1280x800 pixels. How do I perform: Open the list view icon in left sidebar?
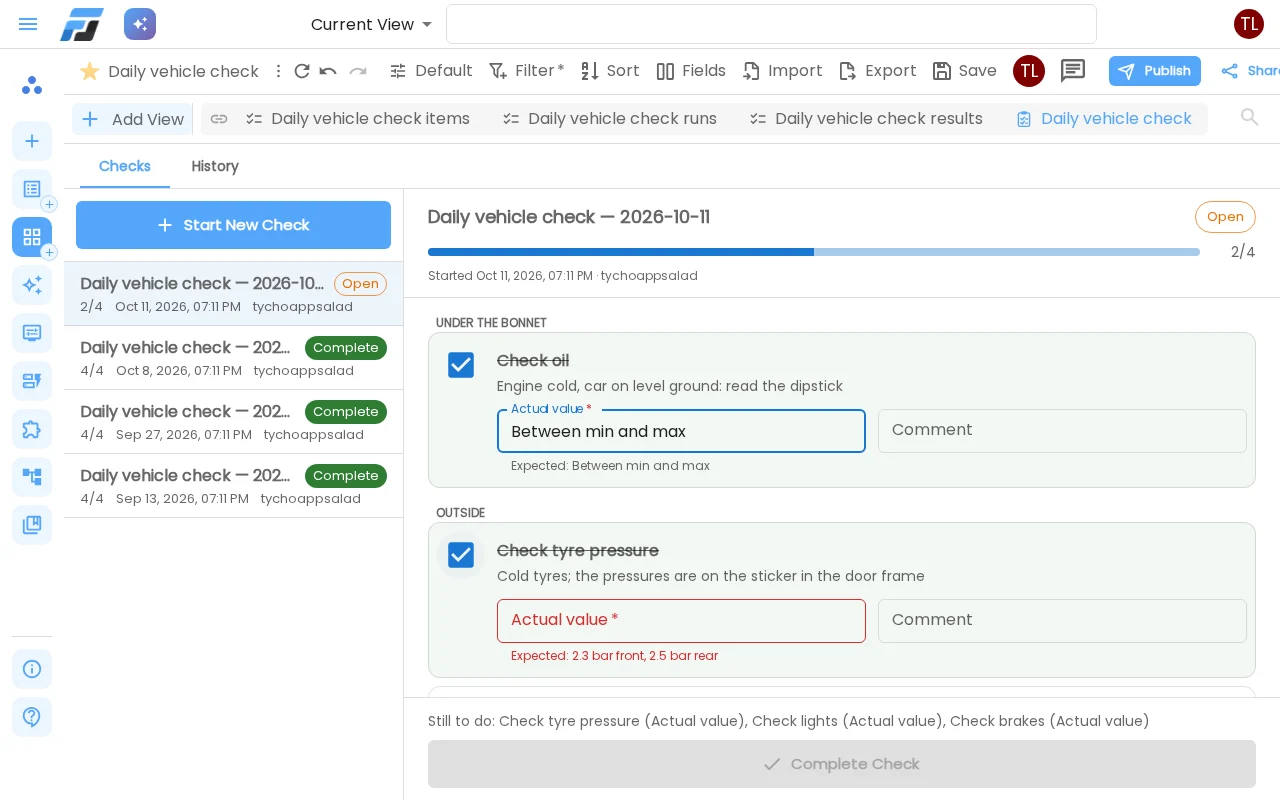pyautogui.click(x=32, y=189)
